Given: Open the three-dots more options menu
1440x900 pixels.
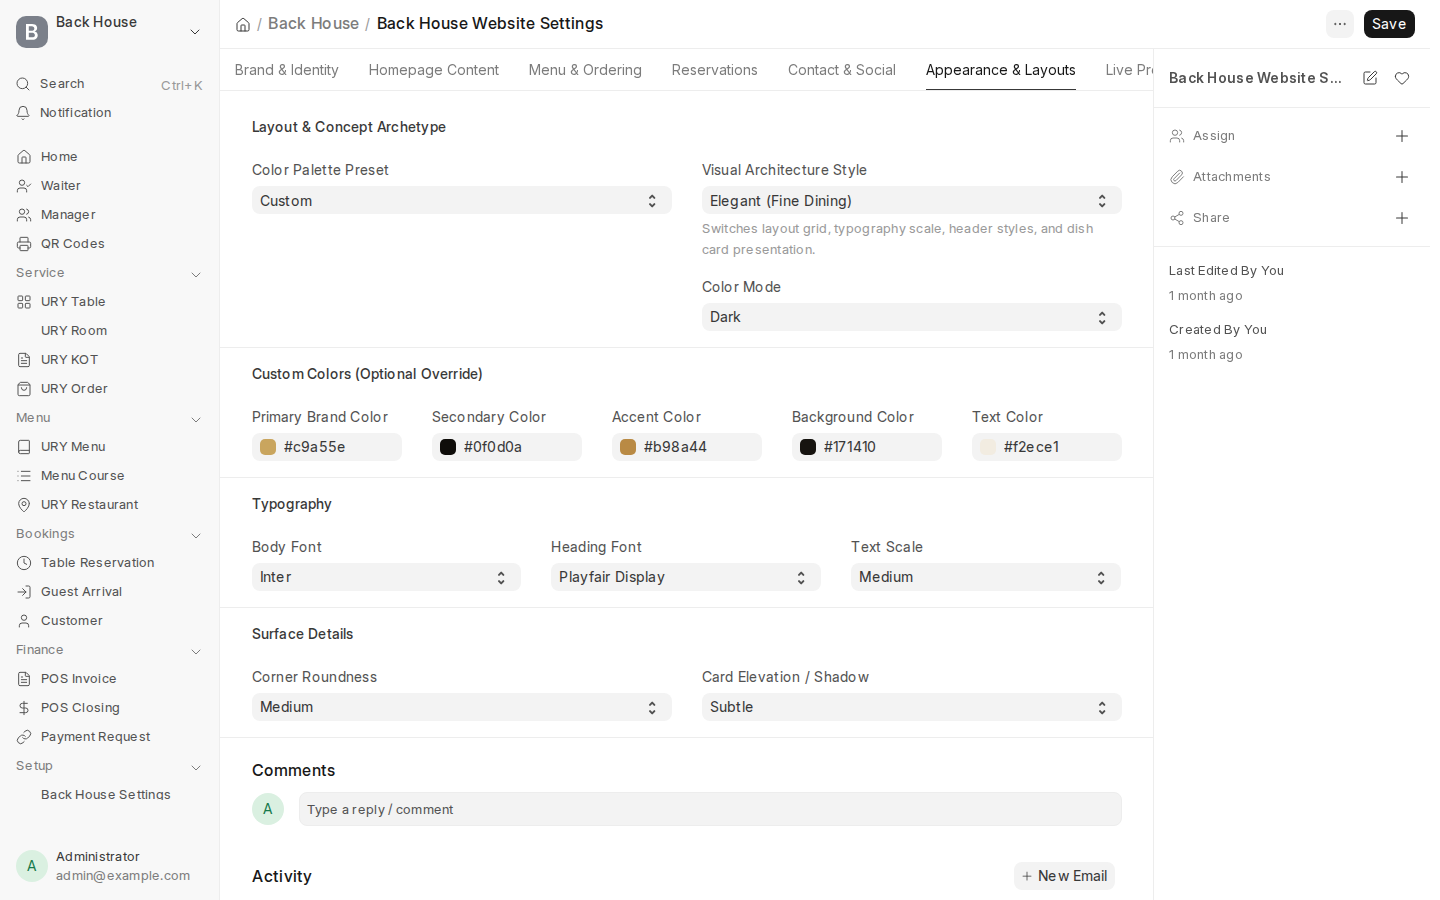Looking at the screenshot, I should tap(1340, 24).
